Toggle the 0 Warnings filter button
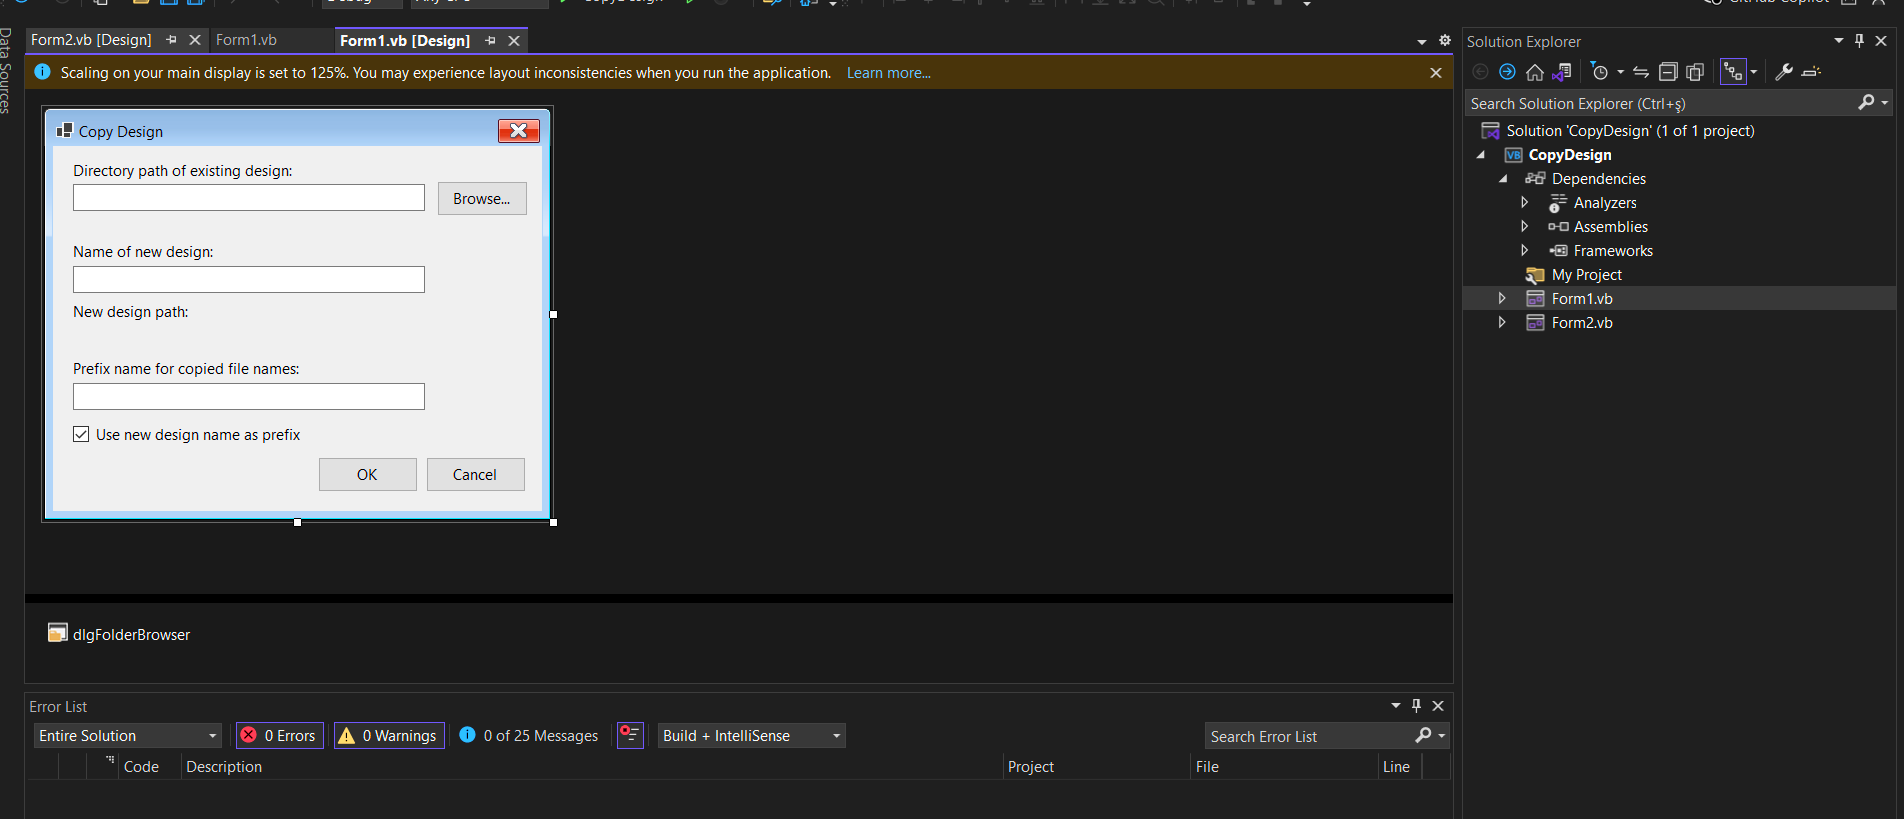 pyautogui.click(x=389, y=736)
